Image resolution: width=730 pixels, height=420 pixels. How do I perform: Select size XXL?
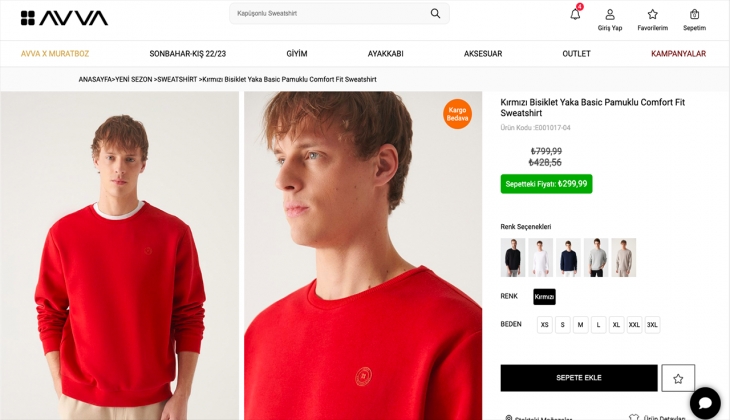(x=634, y=325)
